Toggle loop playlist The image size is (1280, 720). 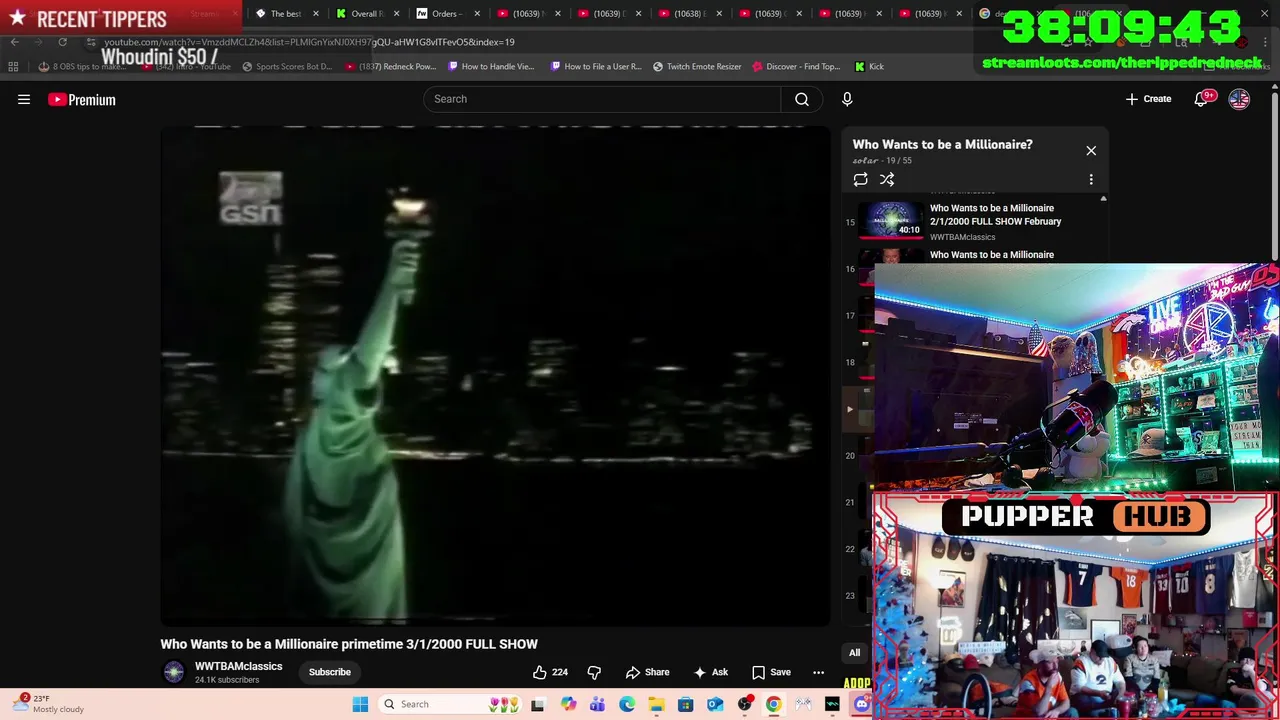point(861,180)
